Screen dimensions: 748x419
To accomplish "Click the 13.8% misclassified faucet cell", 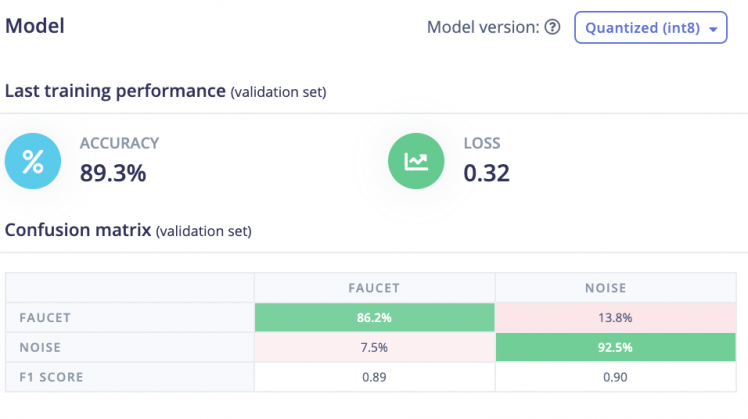I will [620, 317].
